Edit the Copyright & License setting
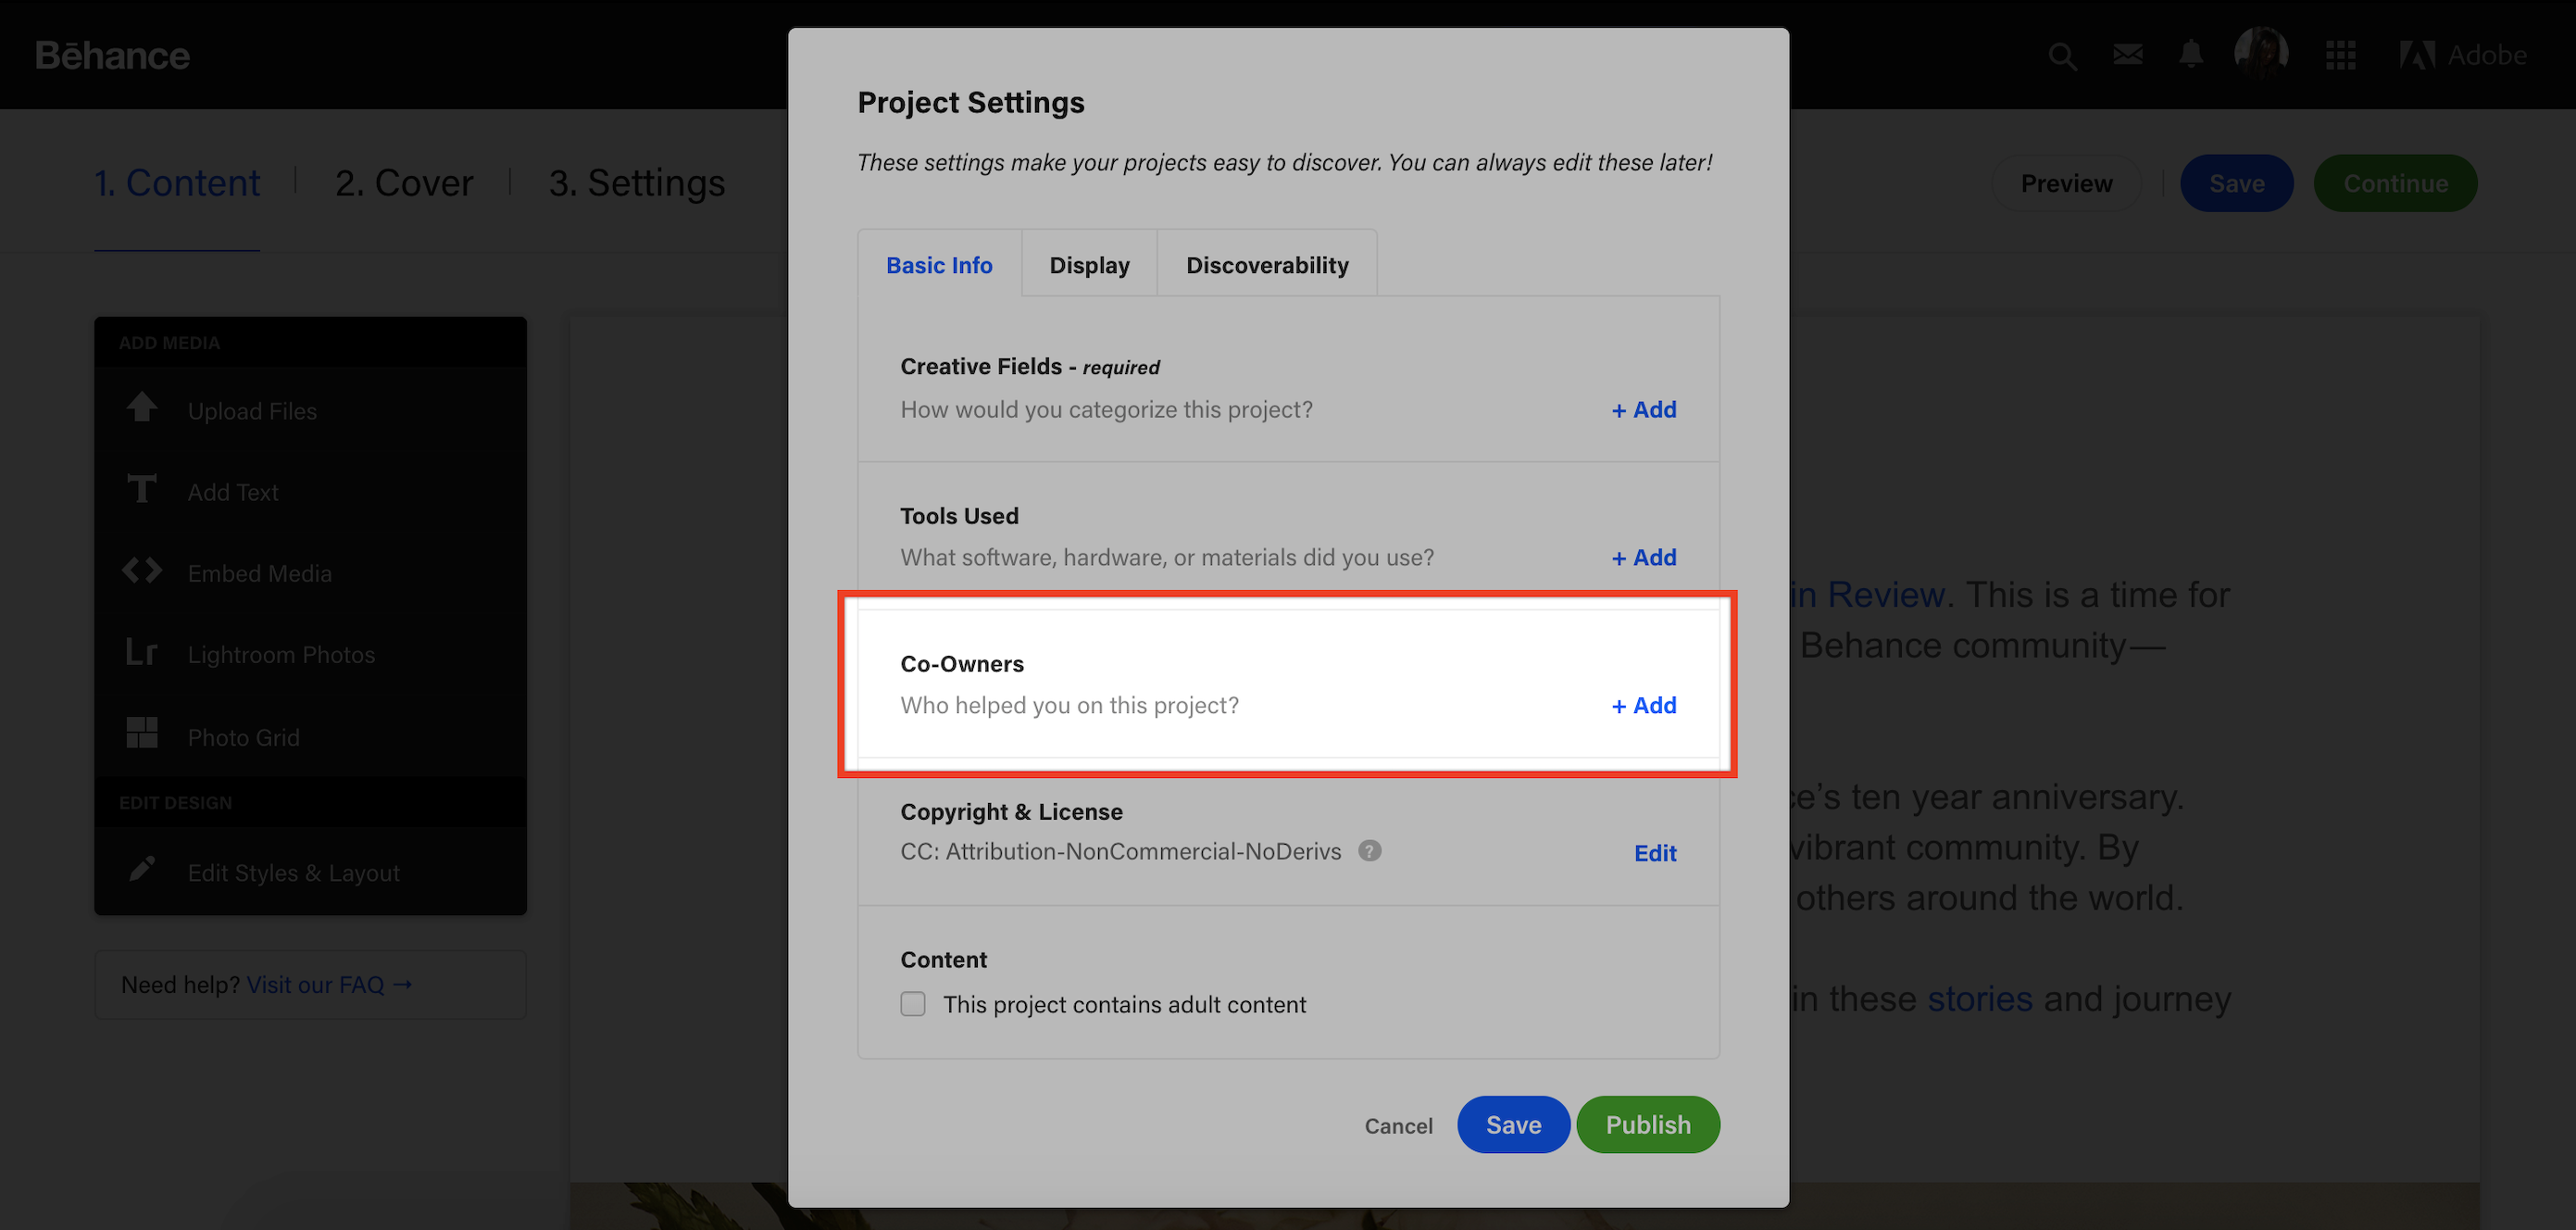2576x1230 pixels. pos(1655,853)
